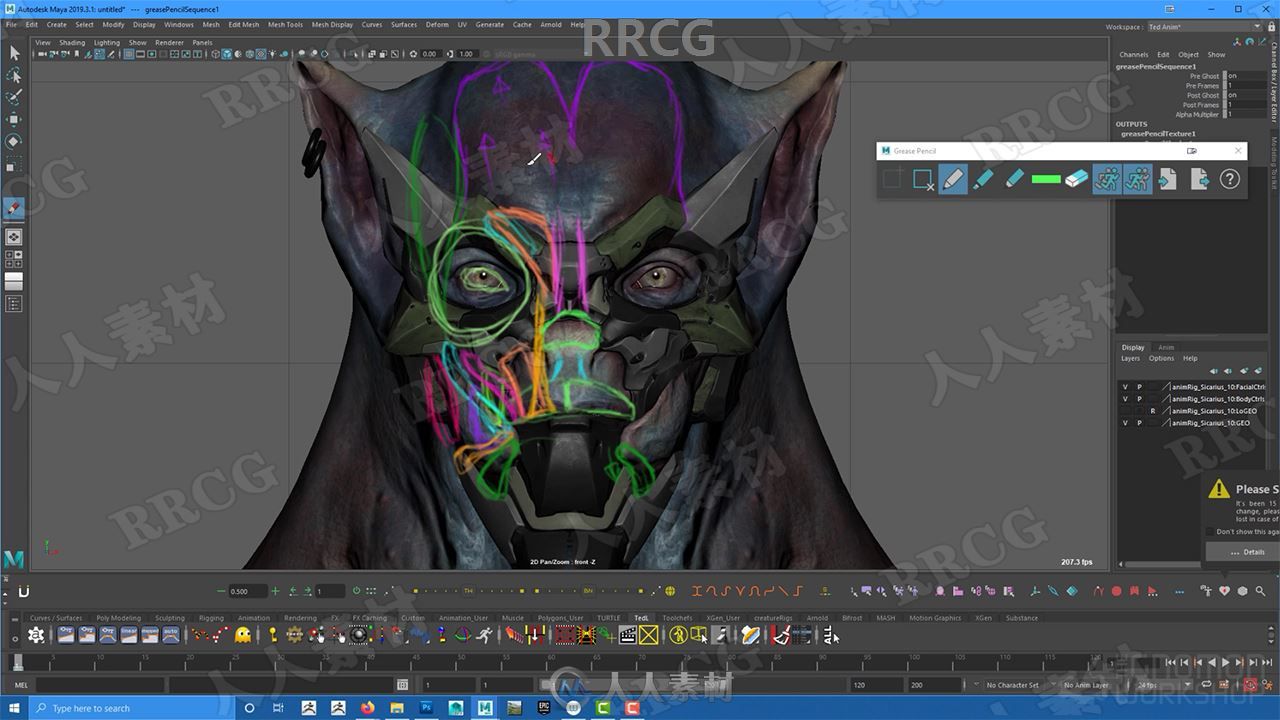Select the Eraser tool in Grease Pencil
Screen dimensions: 1280x720
[x=1076, y=179]
